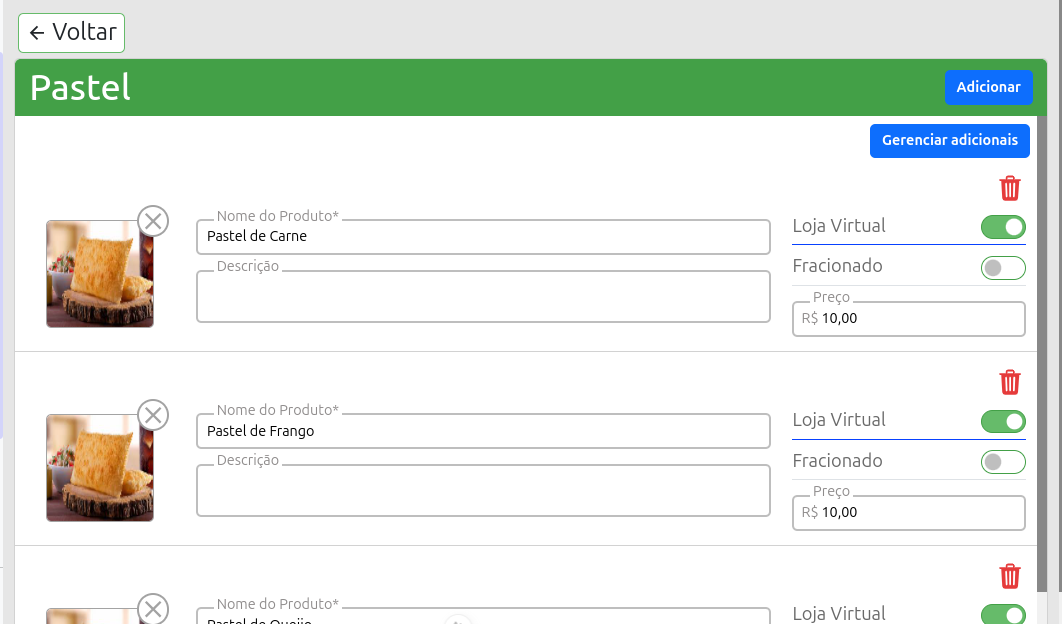Click the Pastel de Carne product thumbnail

click(99, 275)
